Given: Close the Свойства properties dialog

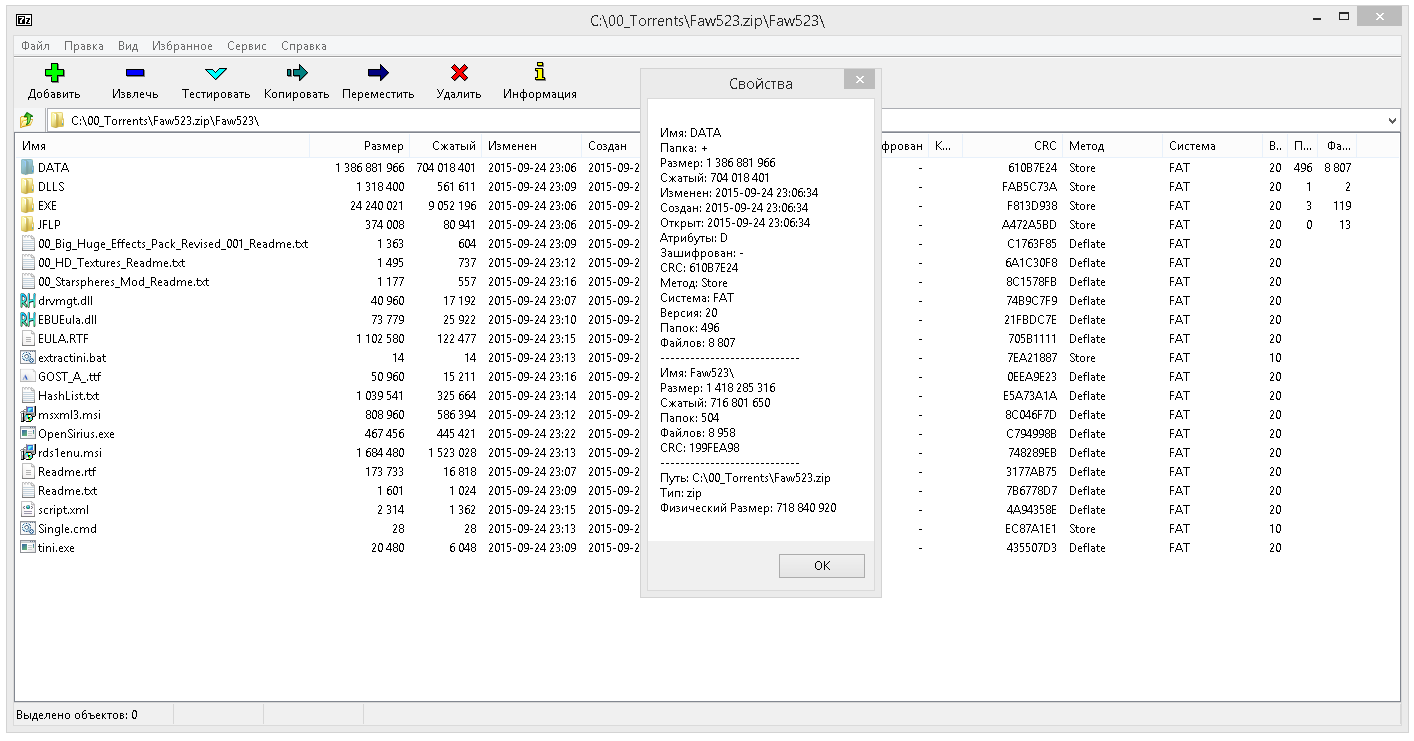Looking at the screenshot, I should coord(859,80).
